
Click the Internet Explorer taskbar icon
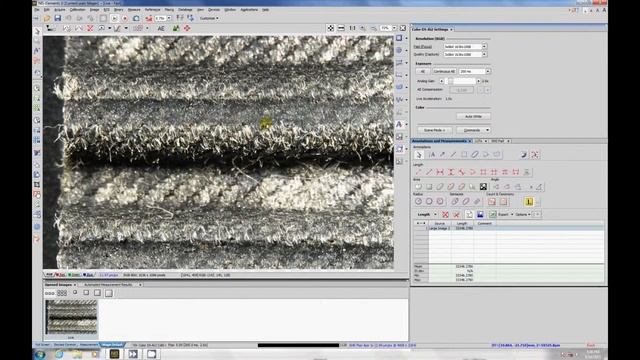60,354
